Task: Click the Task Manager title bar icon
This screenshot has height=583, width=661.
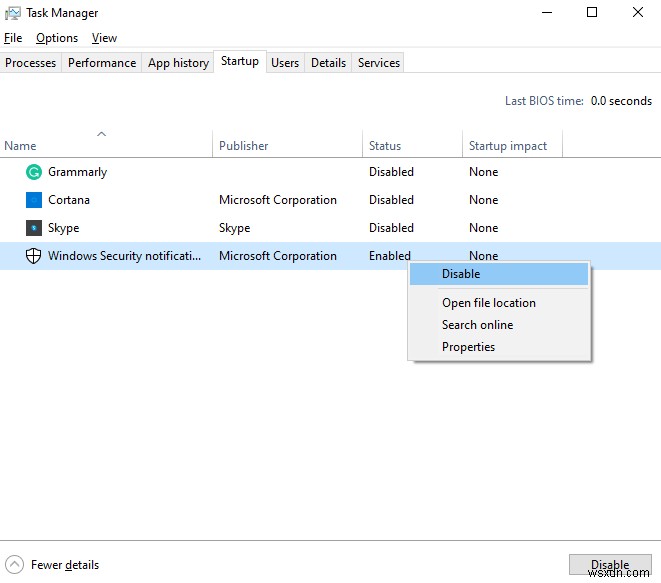Action: click(x=13, y=13)
